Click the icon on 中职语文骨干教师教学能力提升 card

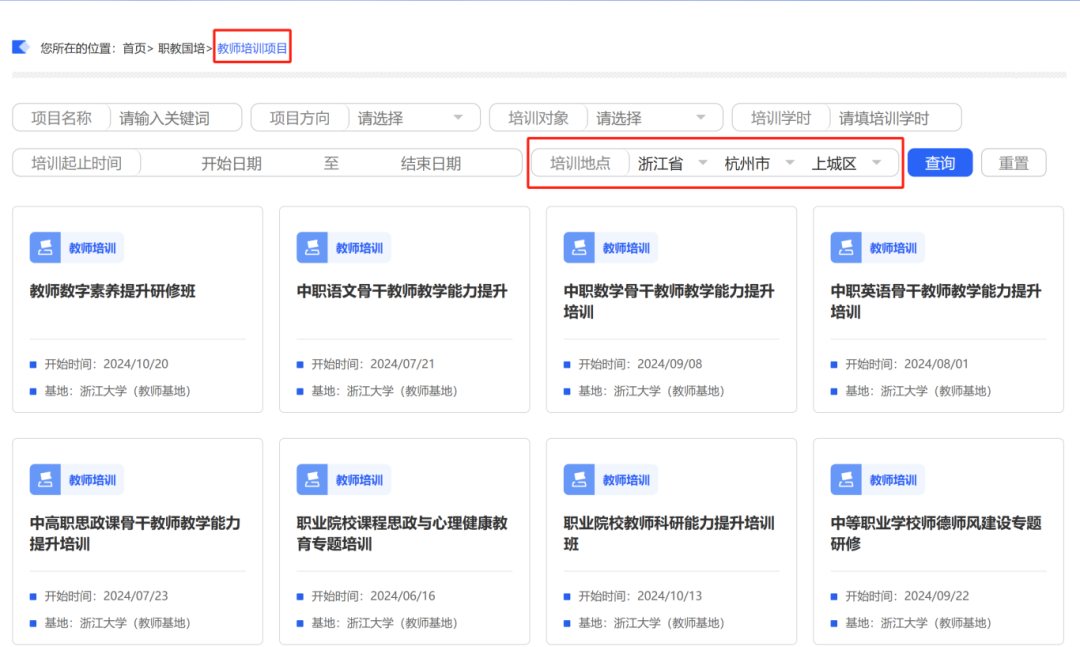coord(312,248)
